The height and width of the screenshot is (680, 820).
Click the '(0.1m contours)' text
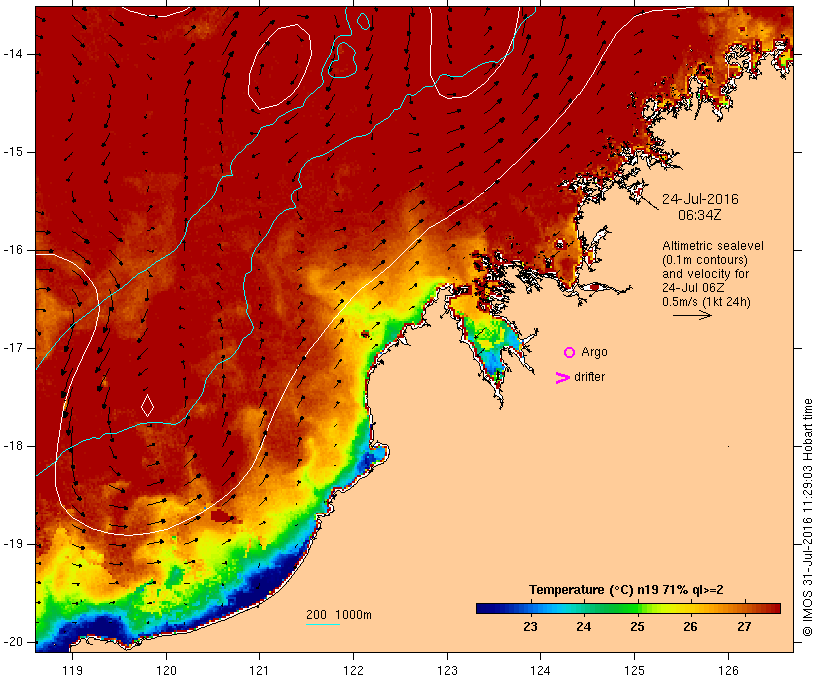pyautogui.click(x=705, y=260)
